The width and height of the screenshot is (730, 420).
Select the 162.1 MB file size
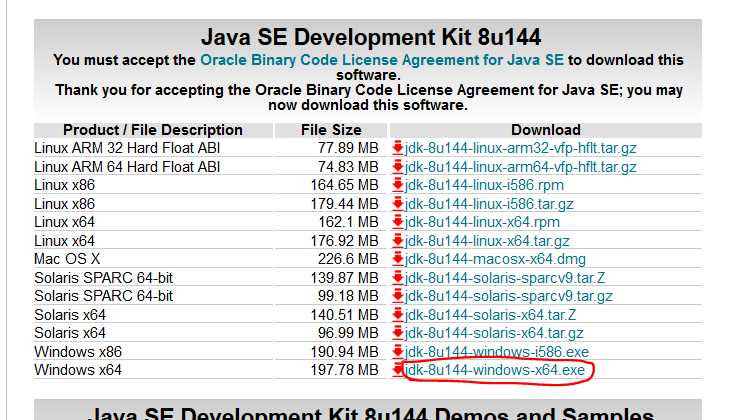pos(348,222)
